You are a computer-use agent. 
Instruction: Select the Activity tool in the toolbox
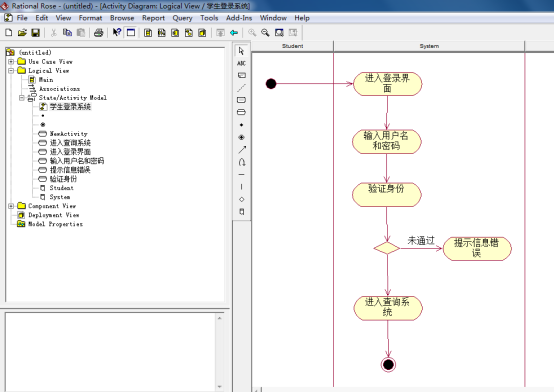(241, 112)
